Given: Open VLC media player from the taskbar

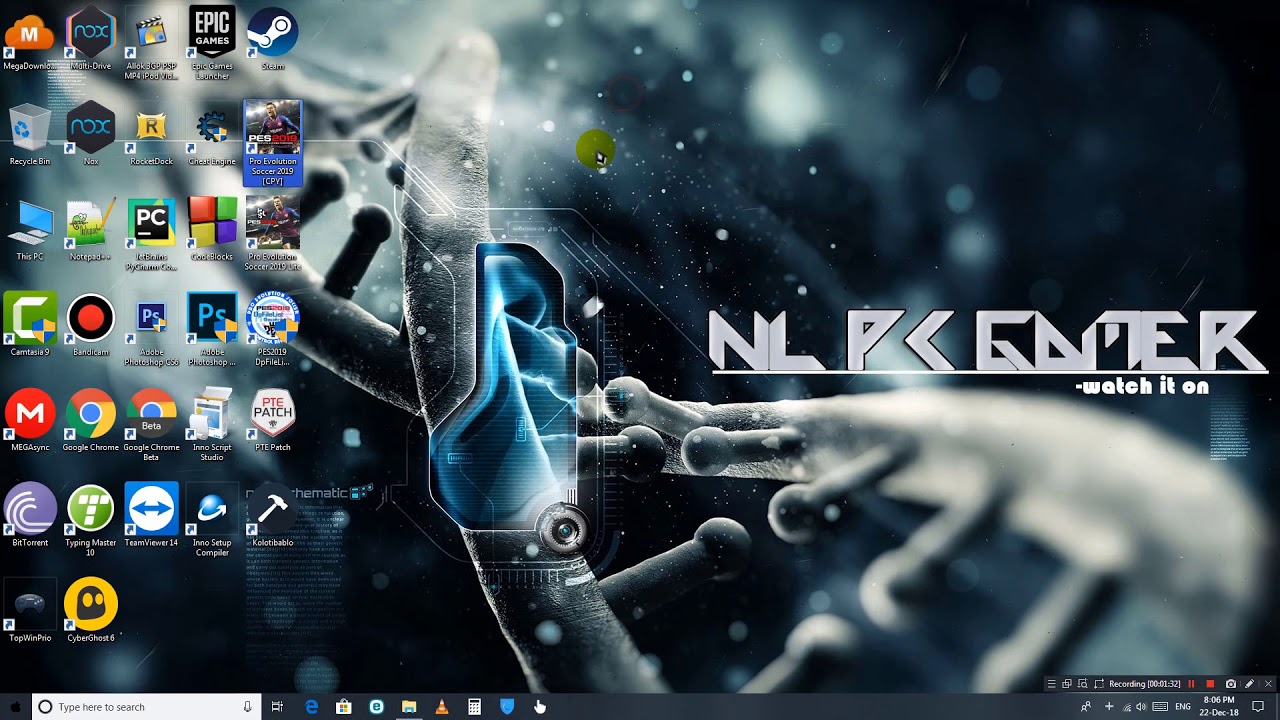Looking at the screenshot, I should (x=442, y=707).
